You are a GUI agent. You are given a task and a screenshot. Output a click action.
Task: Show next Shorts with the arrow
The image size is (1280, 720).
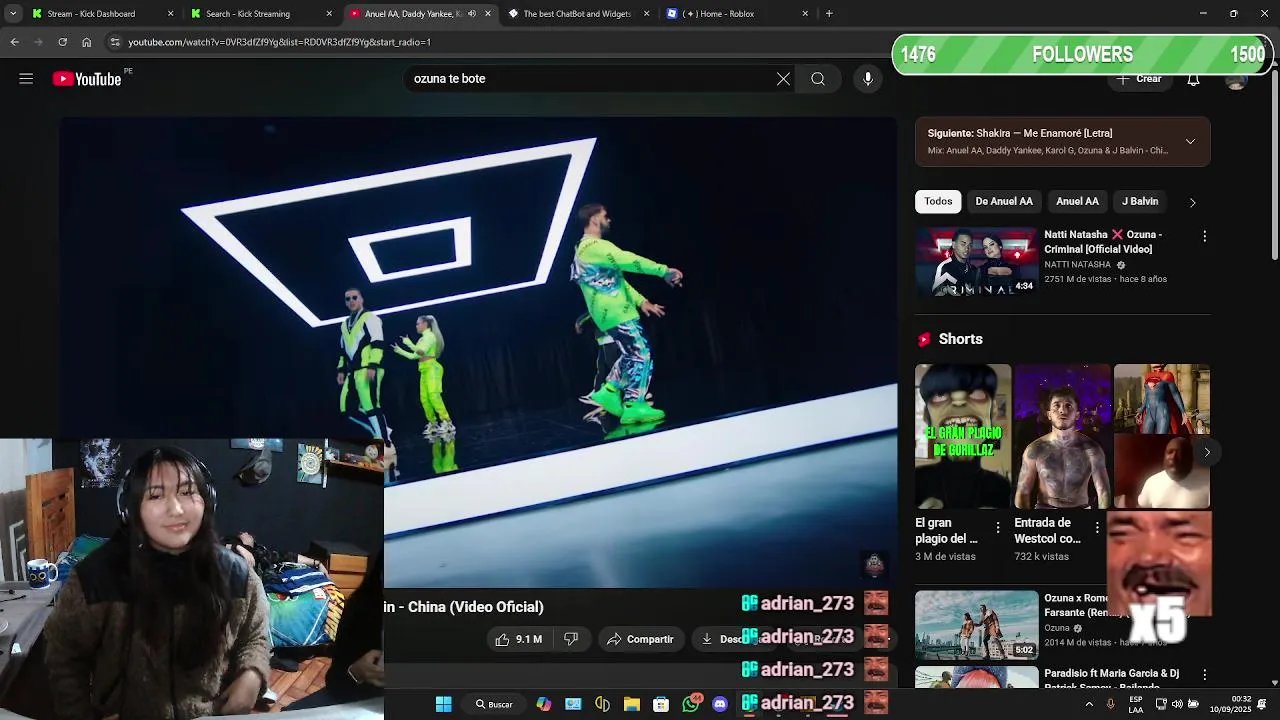click(x=1207, y=452)
